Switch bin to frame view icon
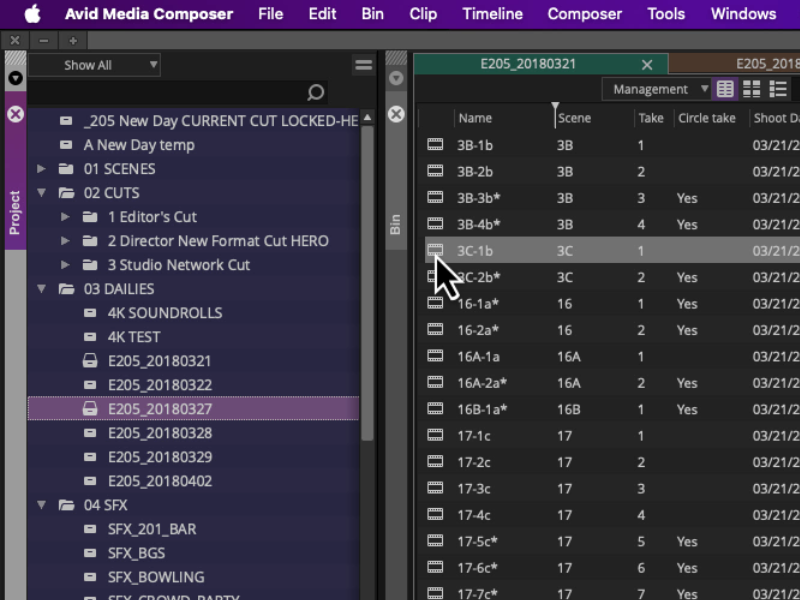Image resolution: width=800 pixels, height=600 pixels. pos(752,89)
